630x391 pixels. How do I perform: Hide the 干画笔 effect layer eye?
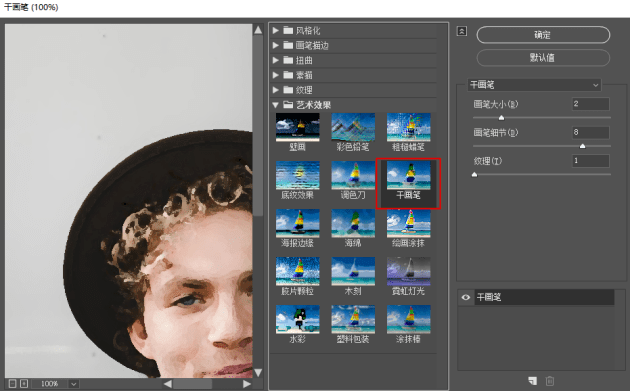coord(466,297)
